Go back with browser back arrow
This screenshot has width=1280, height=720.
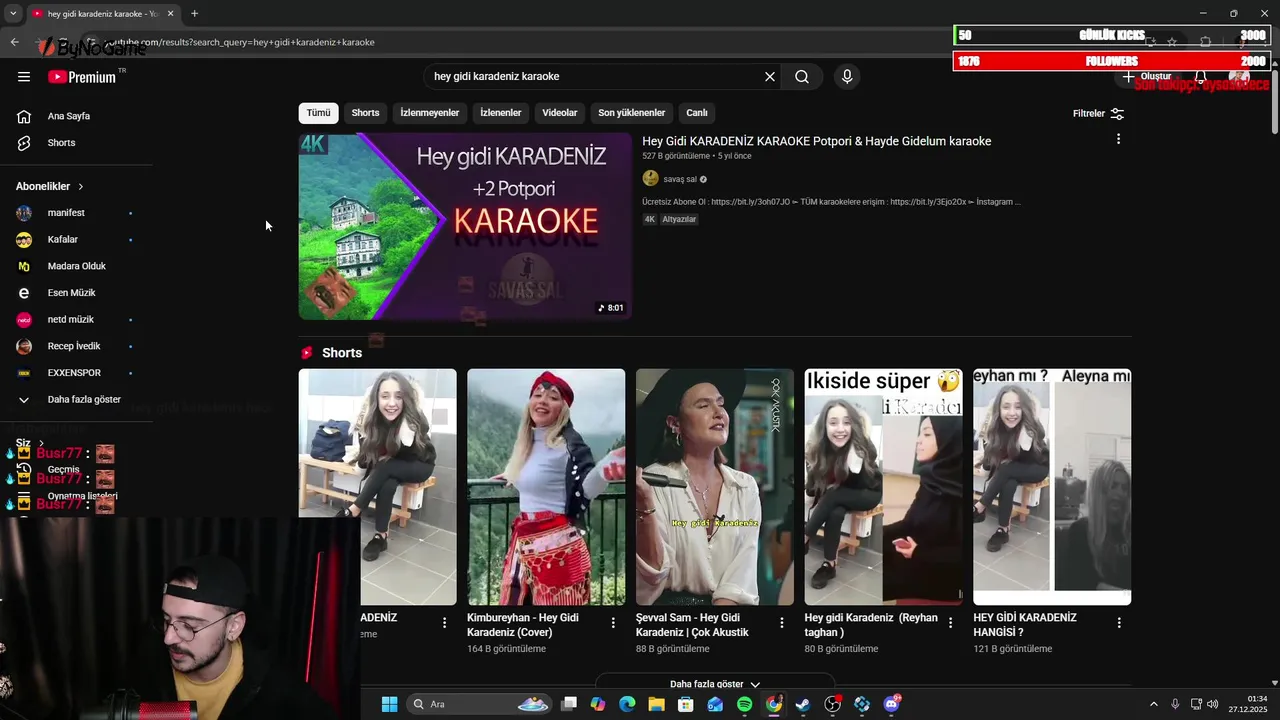click(14, 42)
